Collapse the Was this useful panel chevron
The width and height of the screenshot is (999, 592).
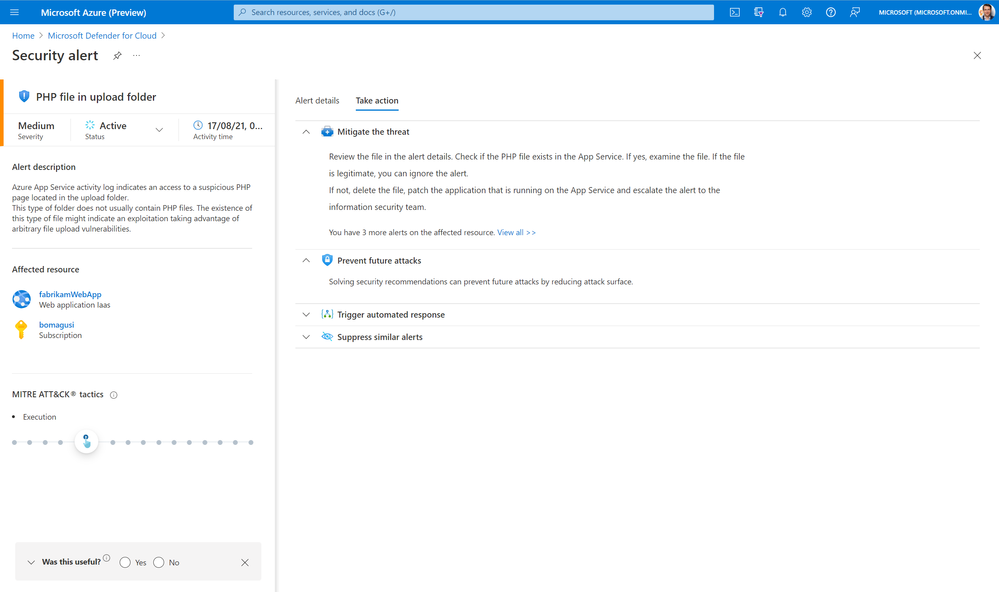(31, 562)
